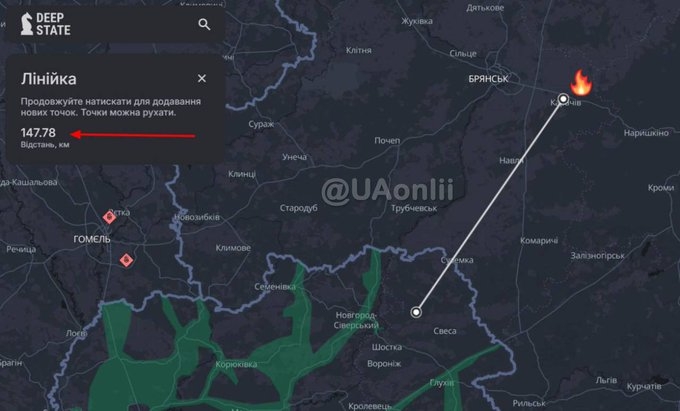The width and height of the screenshot is (680, 411).
Task: Click the ruler endpoint near Свеса
Action: [416, 312]
